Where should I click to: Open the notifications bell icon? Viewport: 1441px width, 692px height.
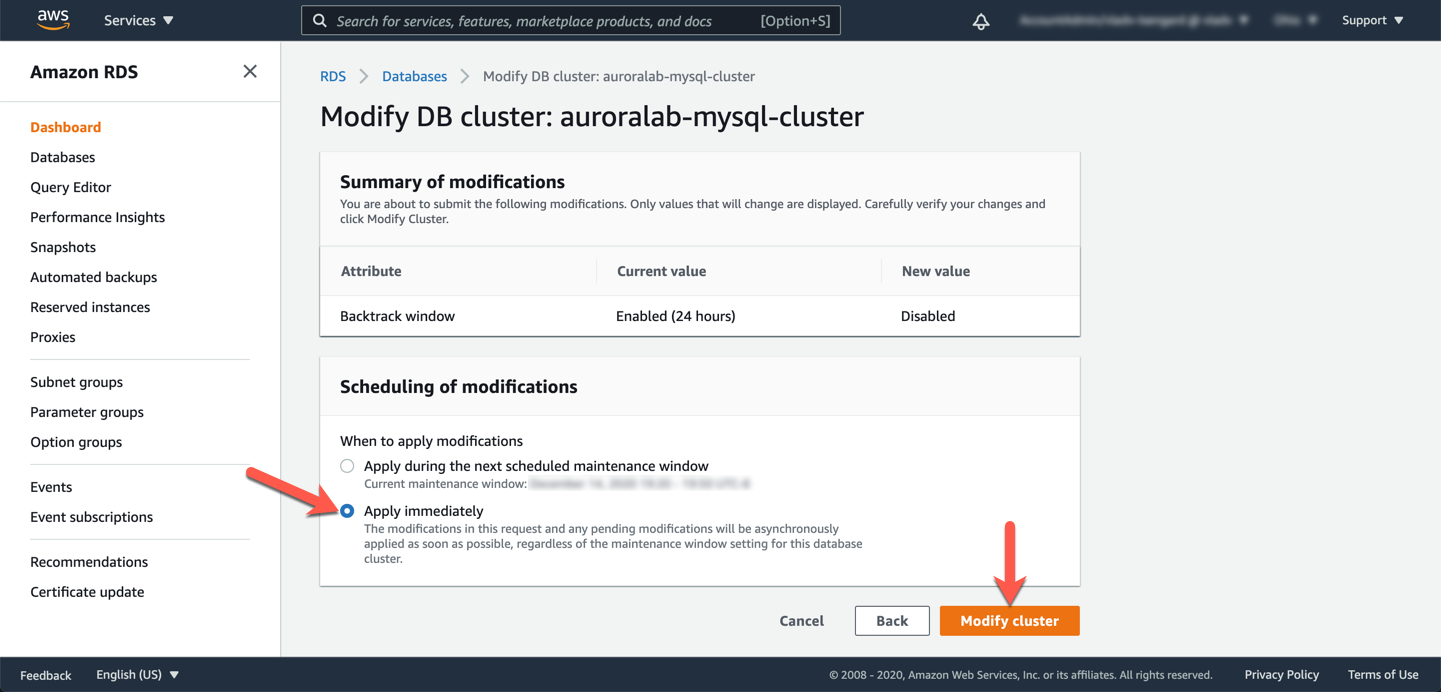(981, 21)
